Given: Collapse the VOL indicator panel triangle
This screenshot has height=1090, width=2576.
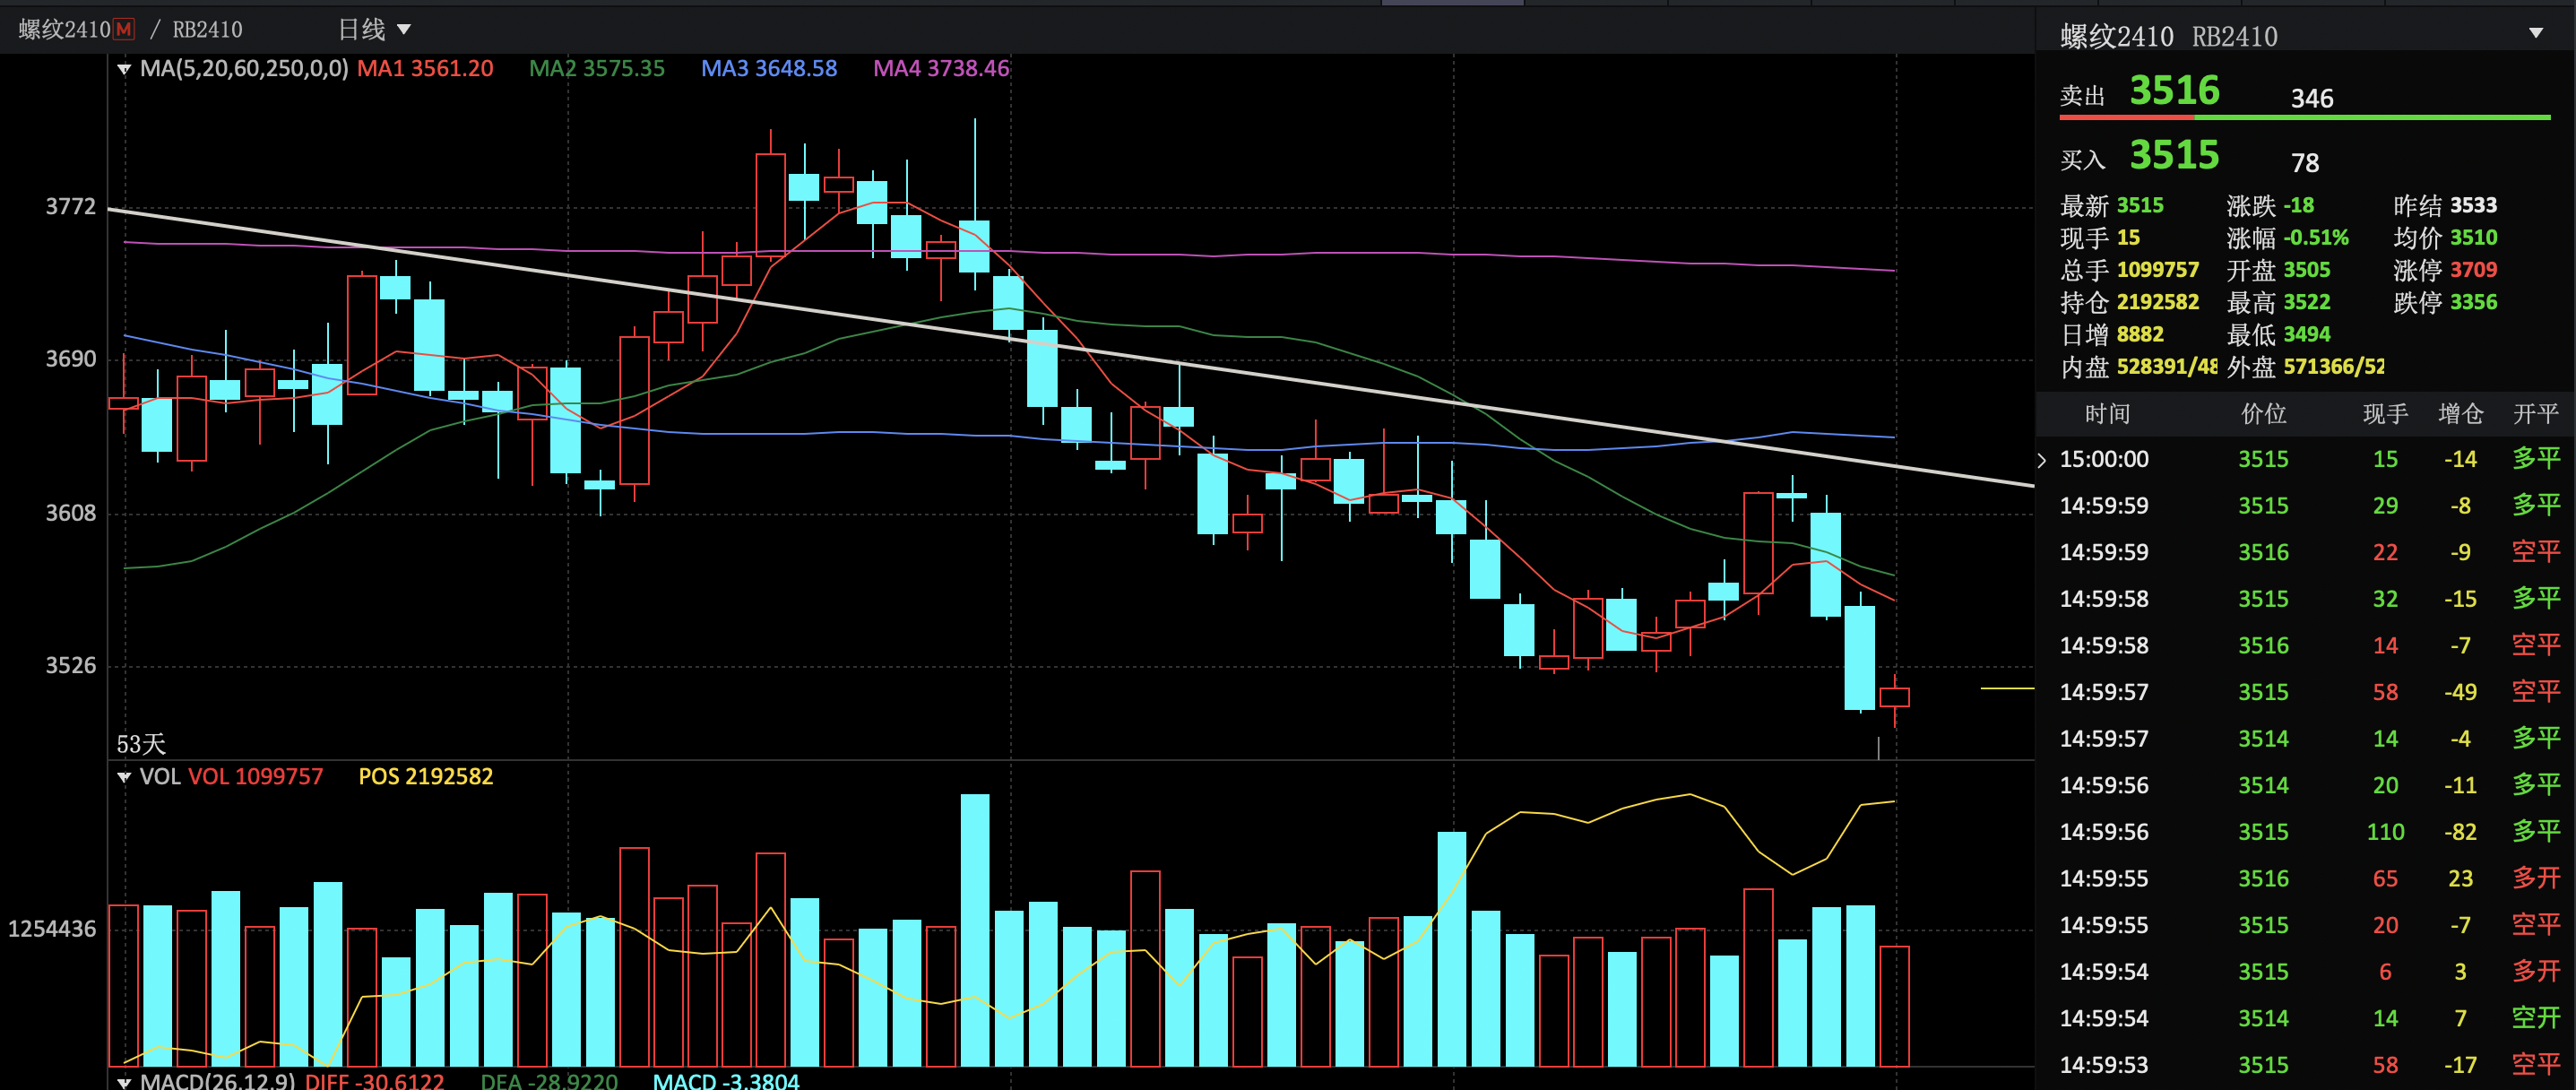Looking at the screenshot, I should click(x=124, y=777).
